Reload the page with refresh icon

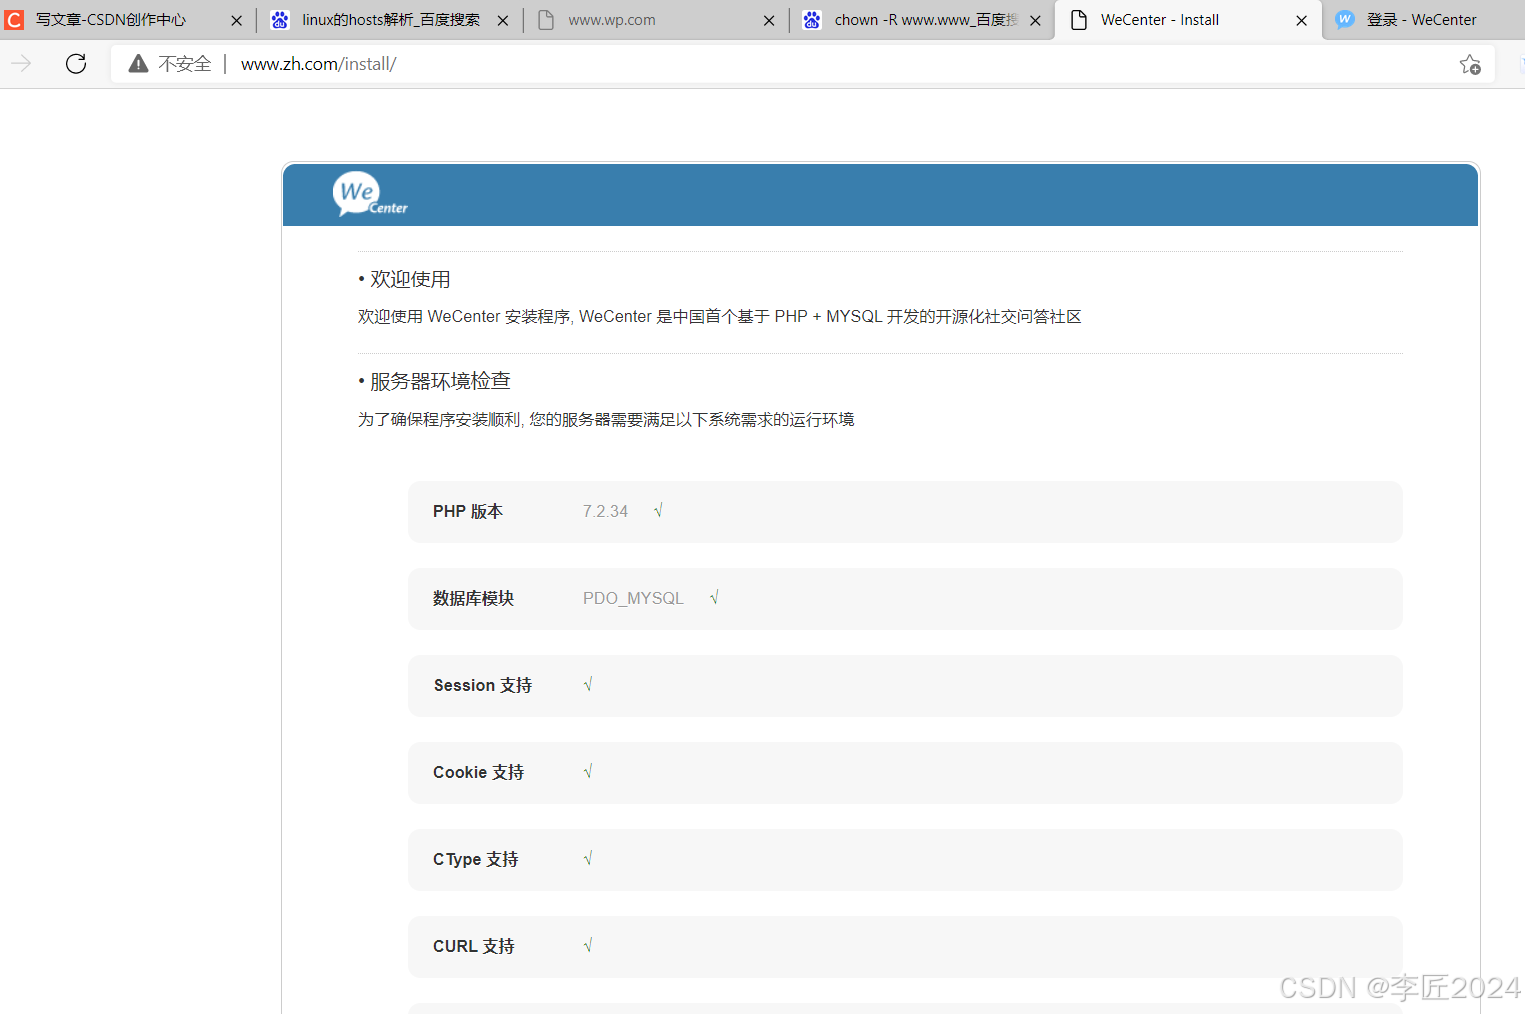pos(76,64)
